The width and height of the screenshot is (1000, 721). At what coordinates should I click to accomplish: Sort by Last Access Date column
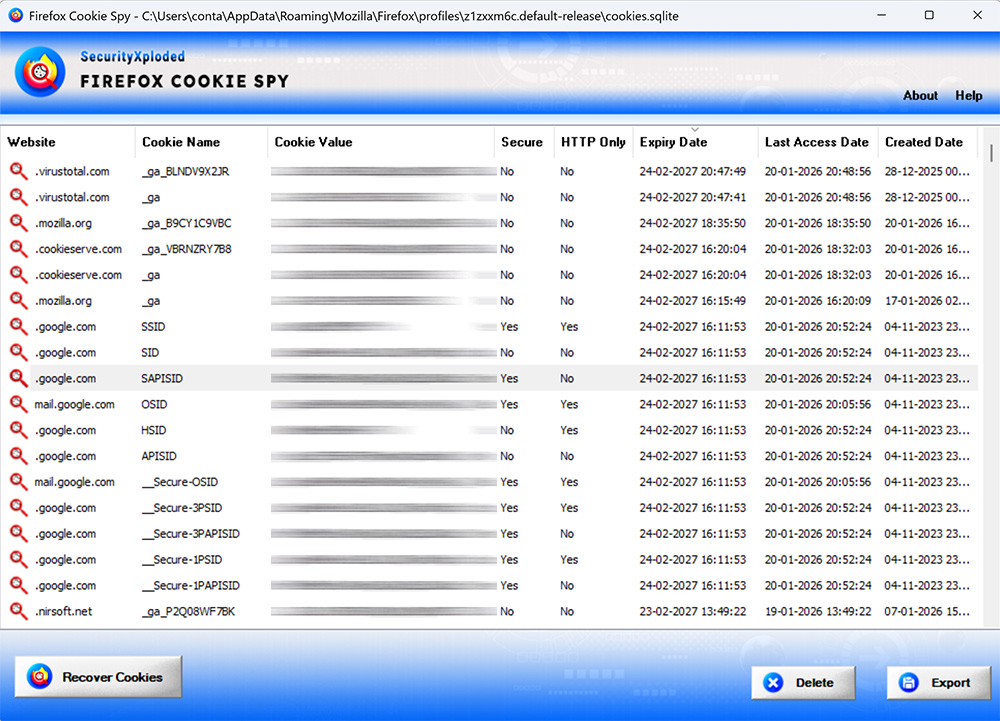coord(817,142)
